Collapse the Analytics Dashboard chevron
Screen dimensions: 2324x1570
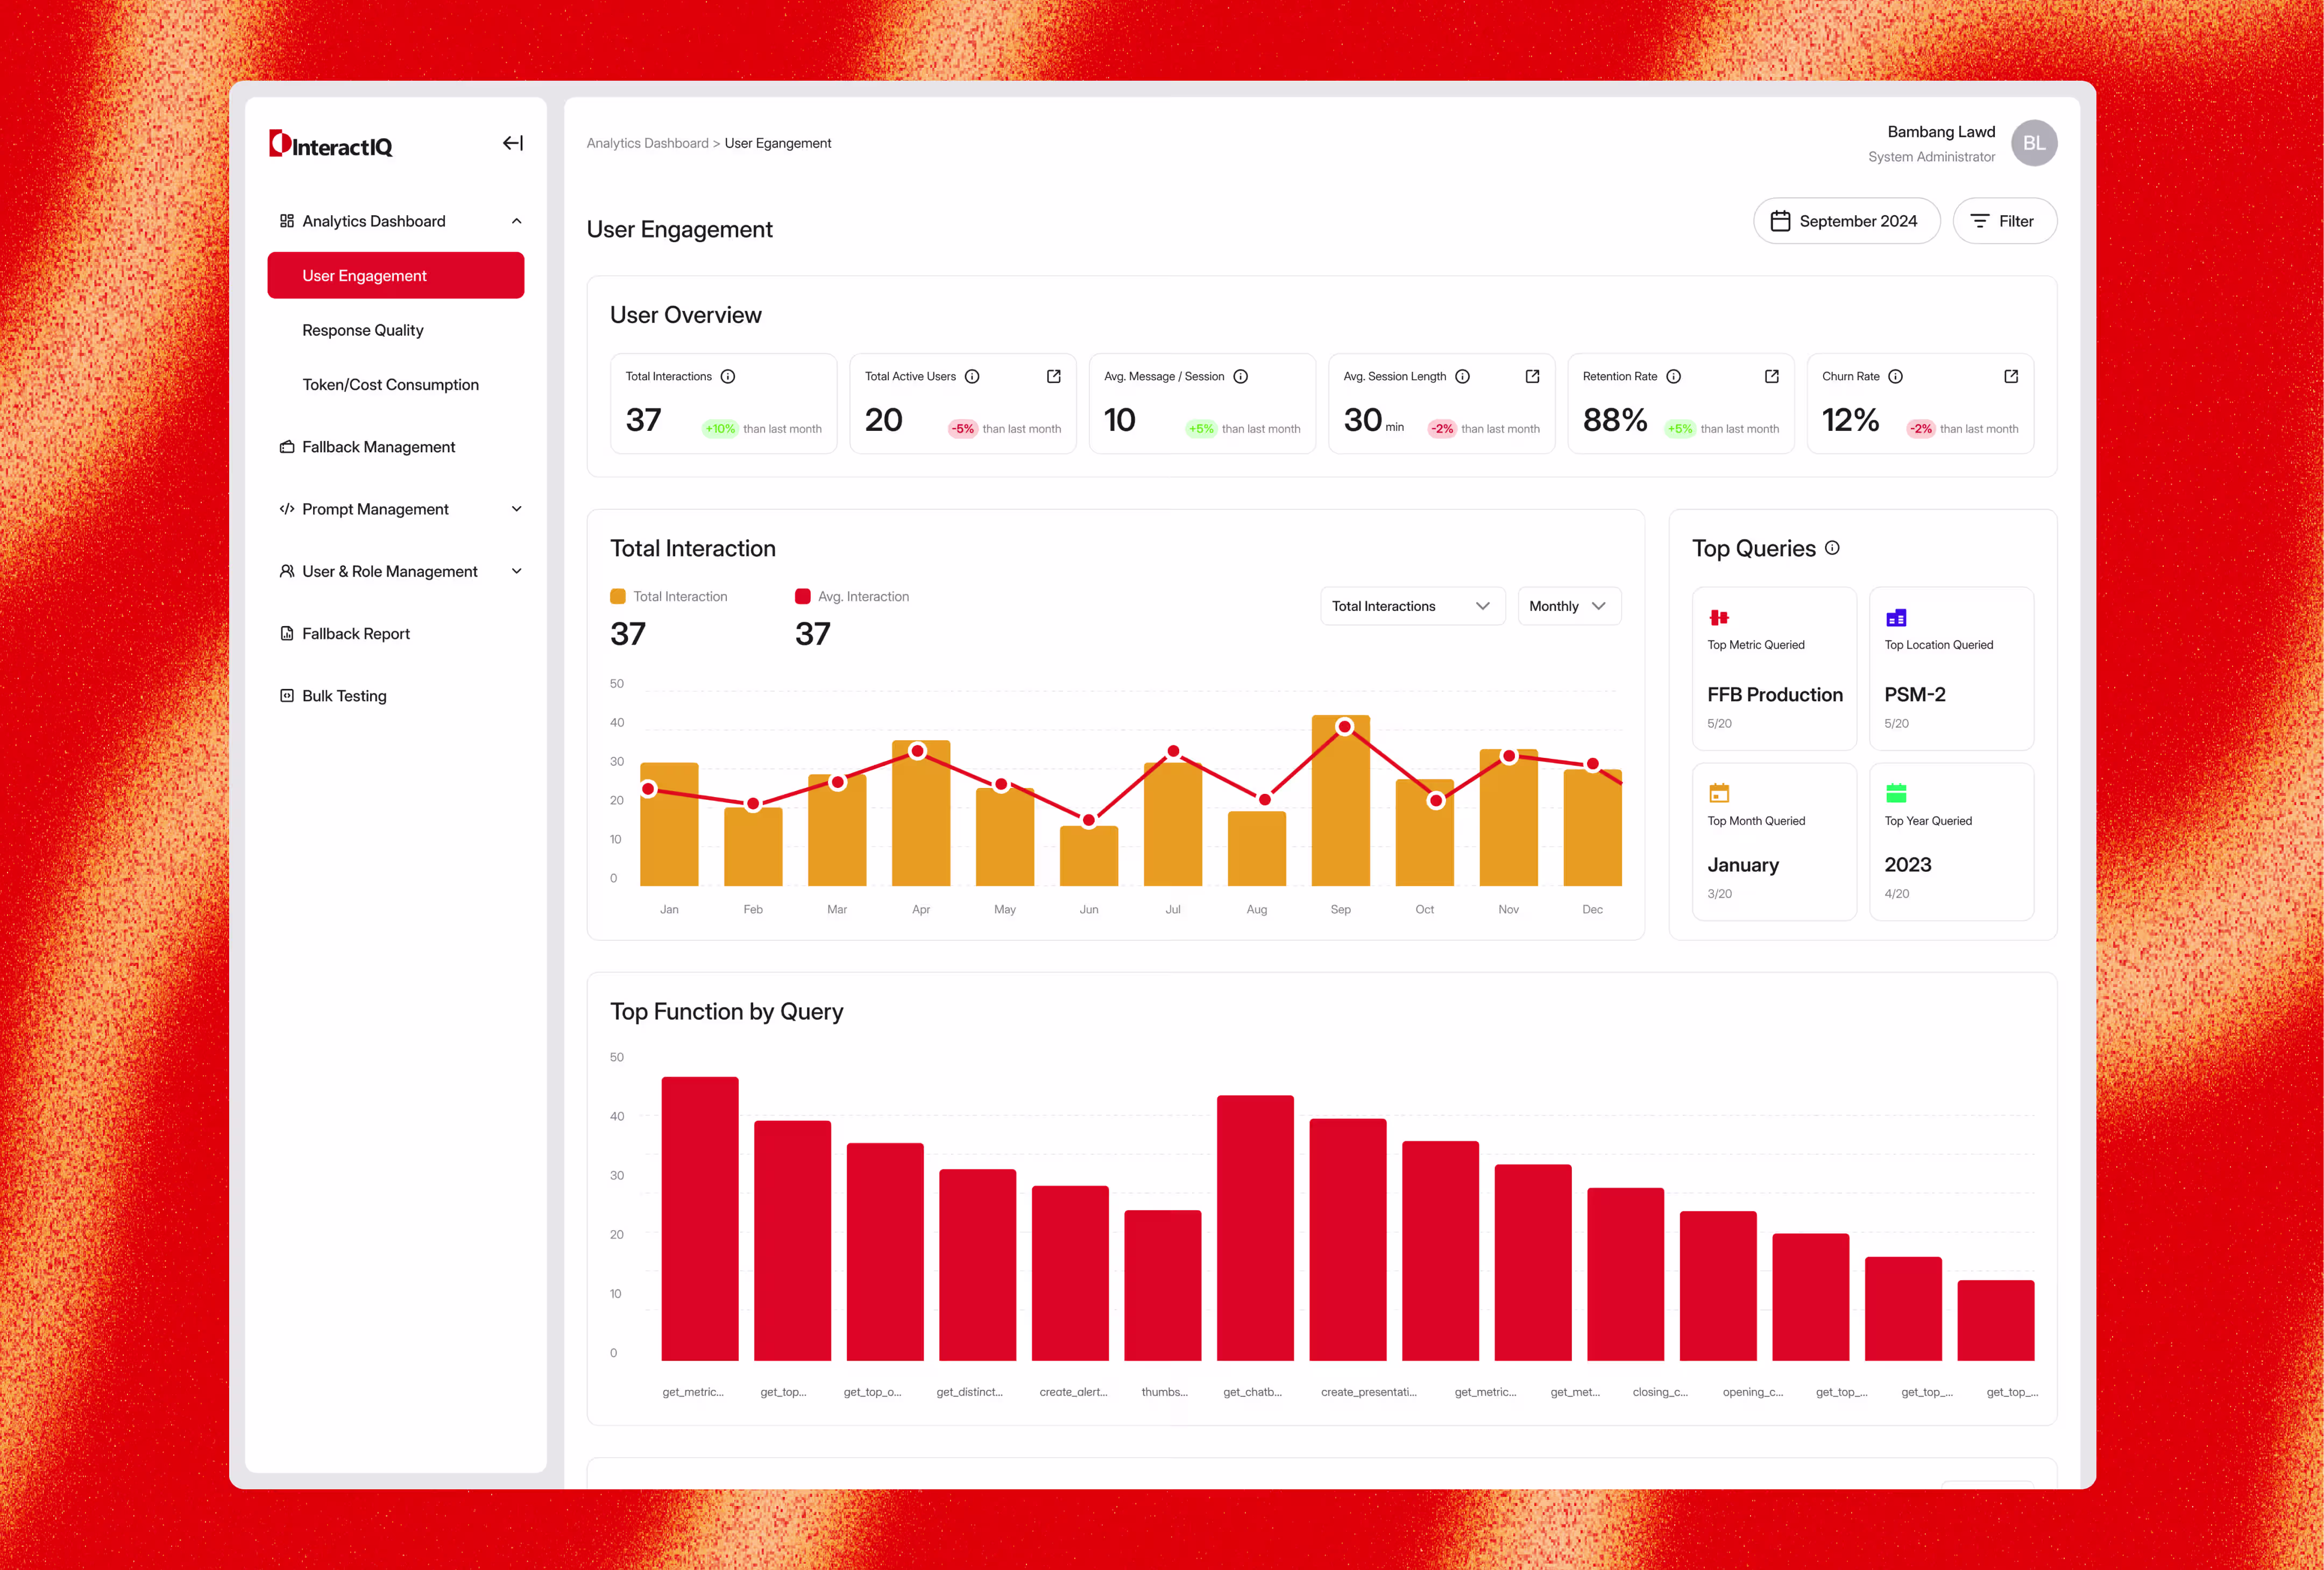coord(516,221)
